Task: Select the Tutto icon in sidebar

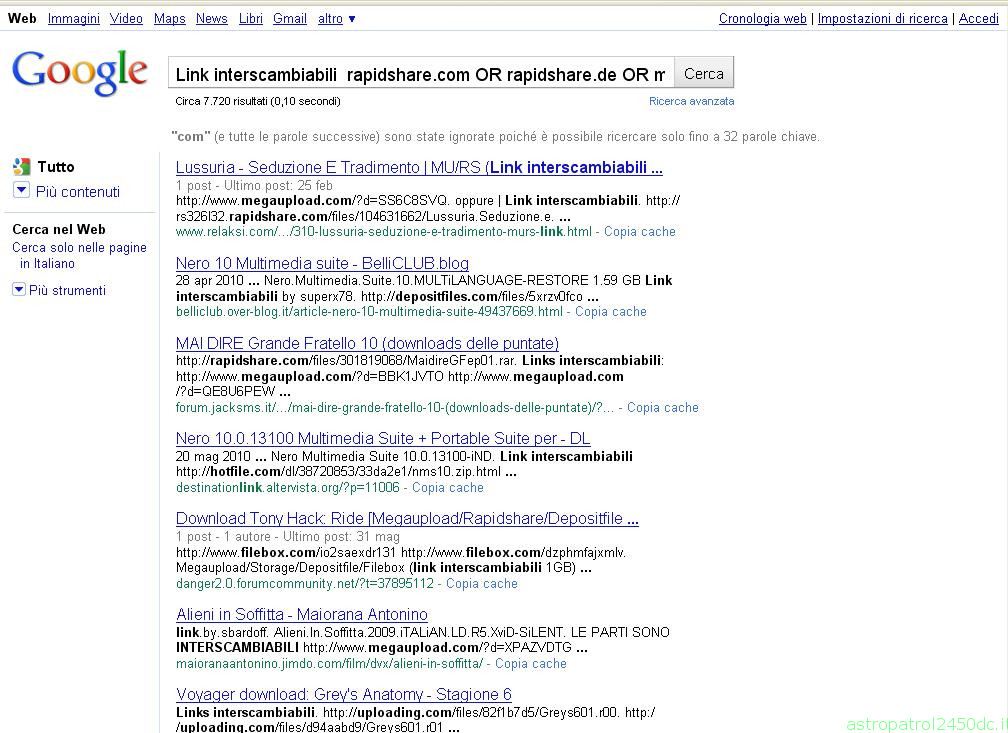Action: 21,167
